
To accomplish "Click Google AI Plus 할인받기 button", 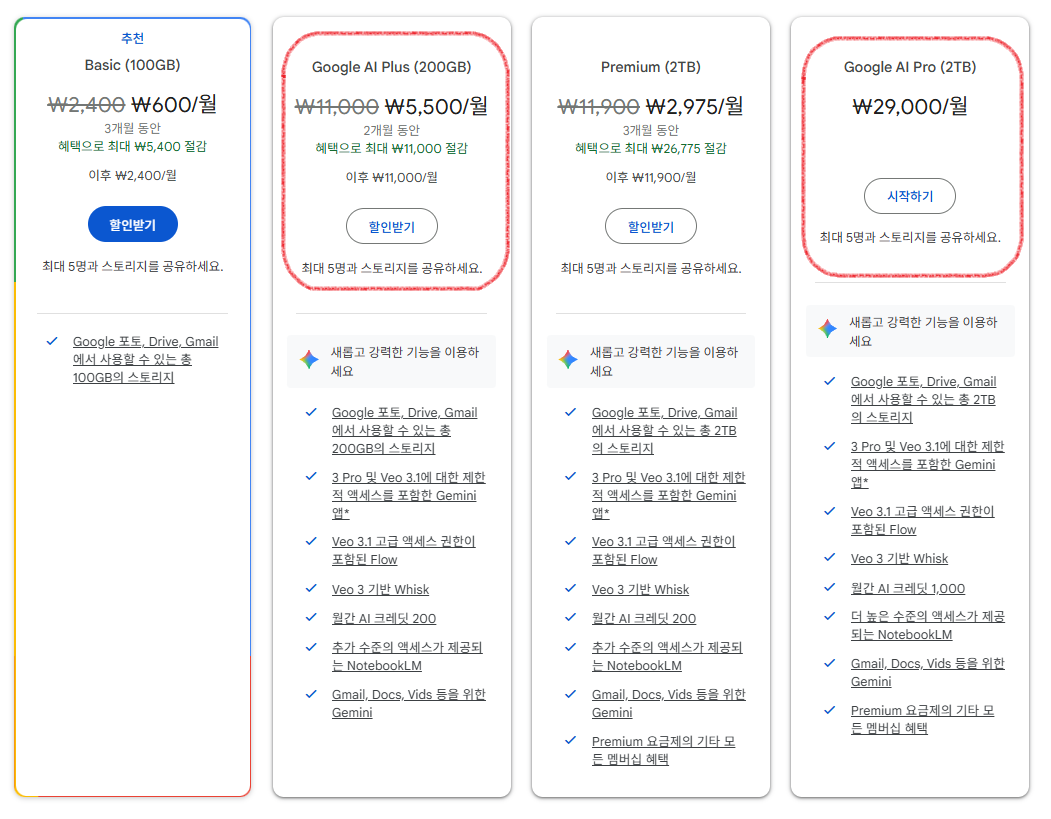I will pos(391,227).
